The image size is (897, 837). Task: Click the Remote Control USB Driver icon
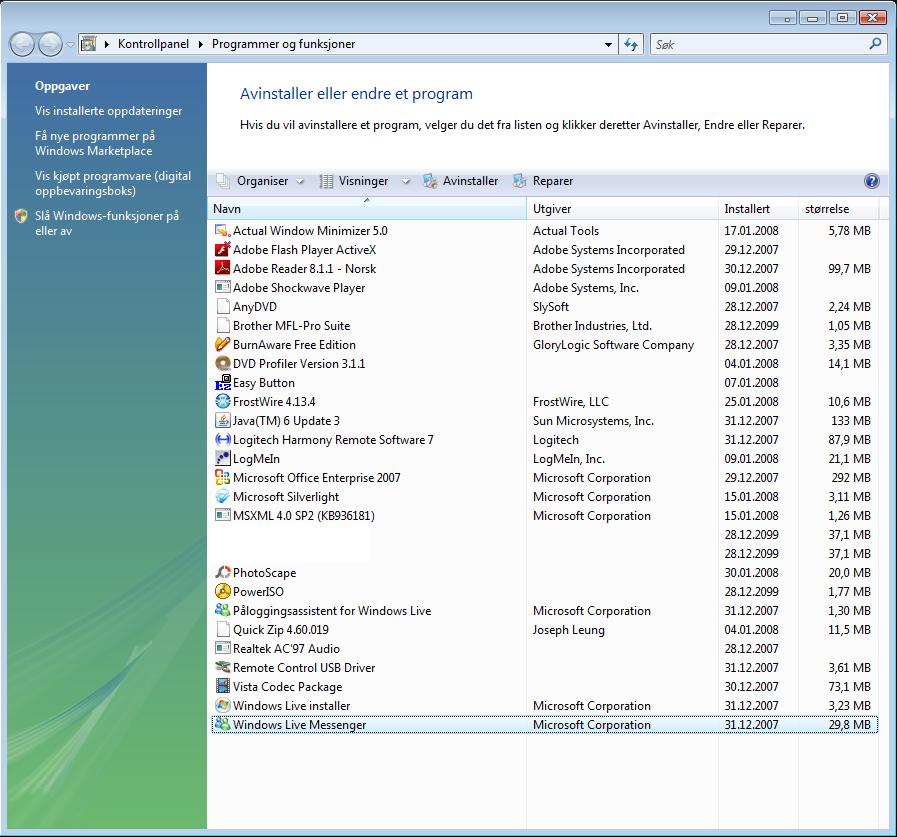pyautogui.click(x=222, y=667)
